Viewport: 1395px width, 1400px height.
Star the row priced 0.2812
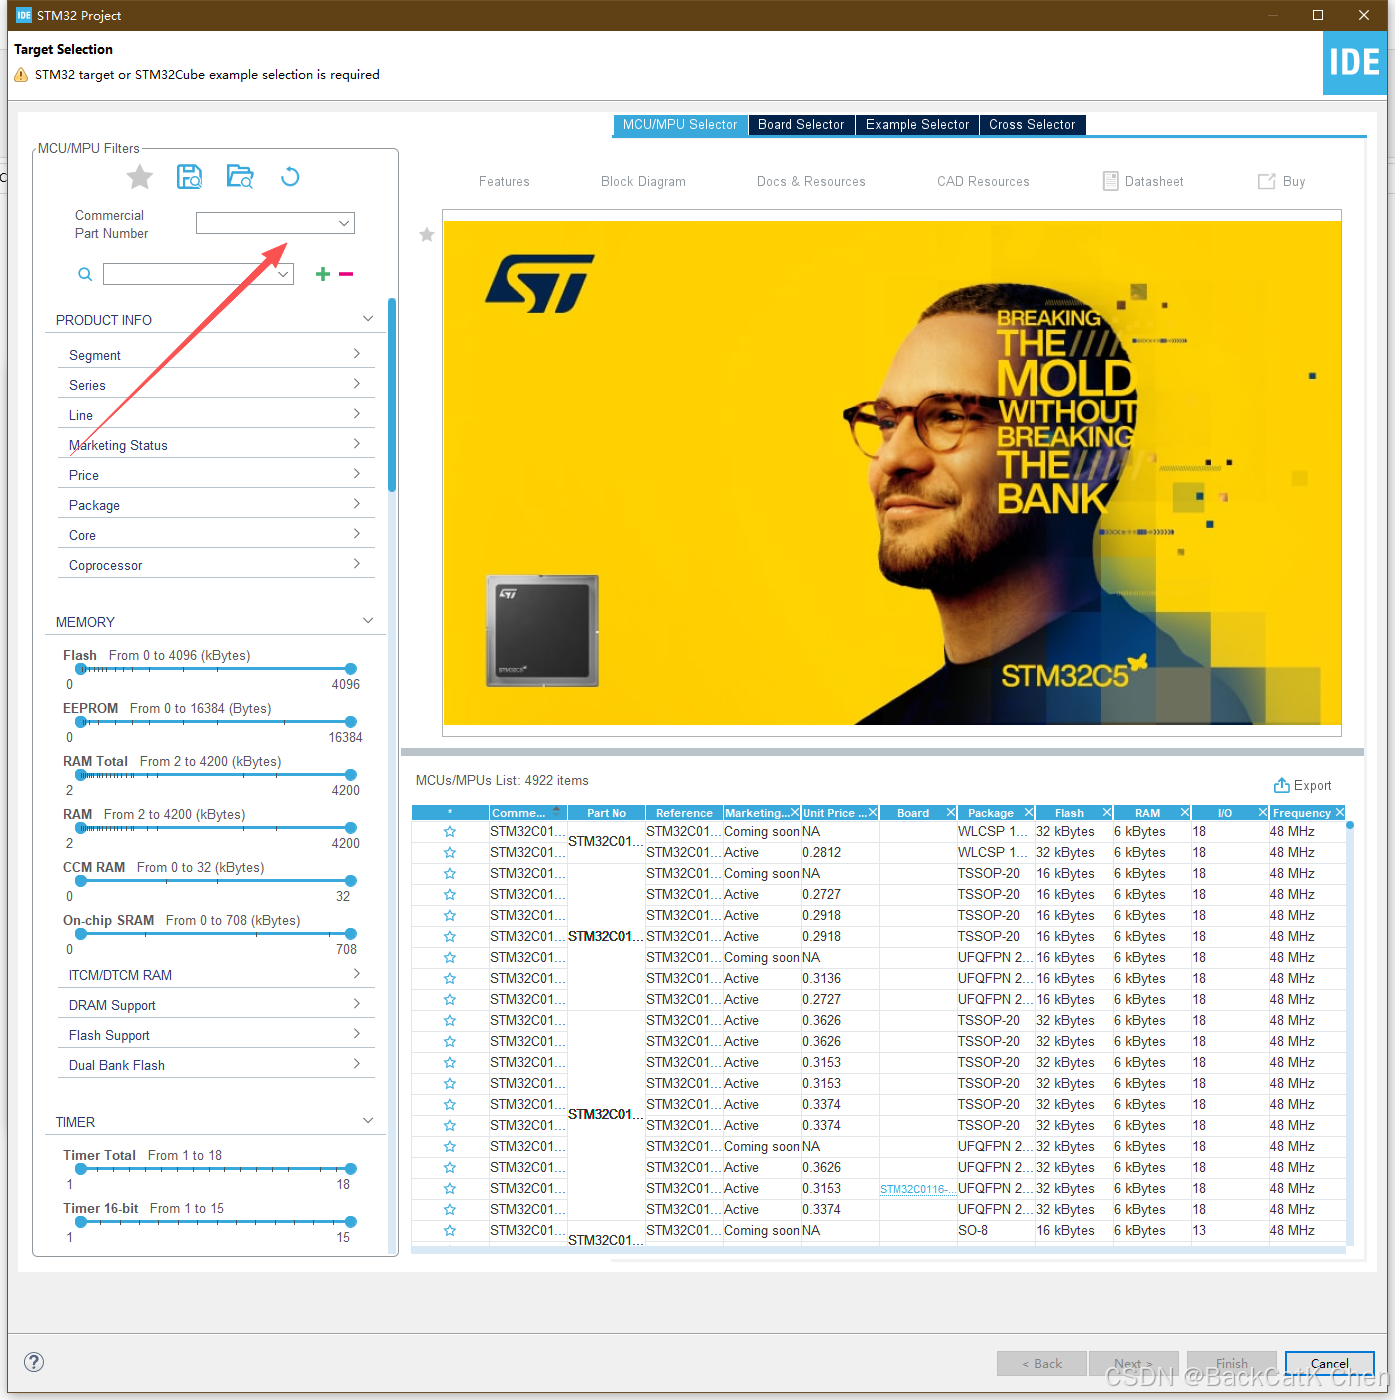point(450,853)
